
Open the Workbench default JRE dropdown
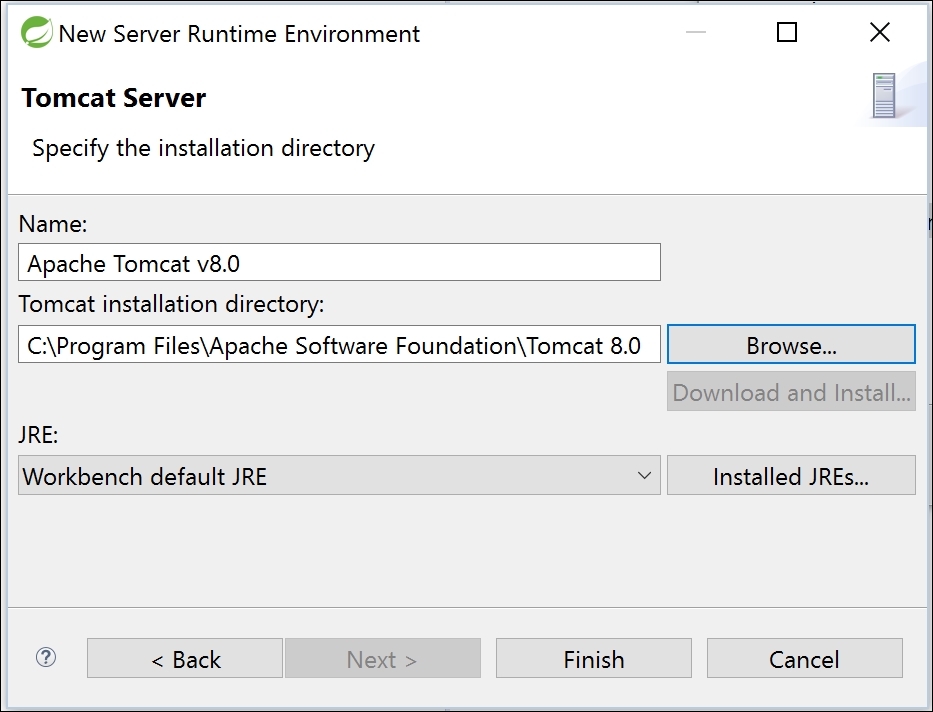coord(339,475)
